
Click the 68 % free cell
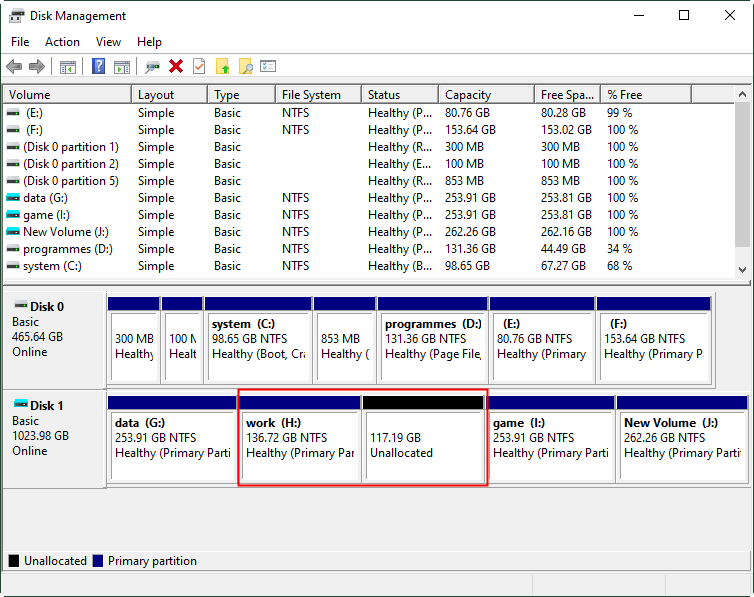coord(619,266)
